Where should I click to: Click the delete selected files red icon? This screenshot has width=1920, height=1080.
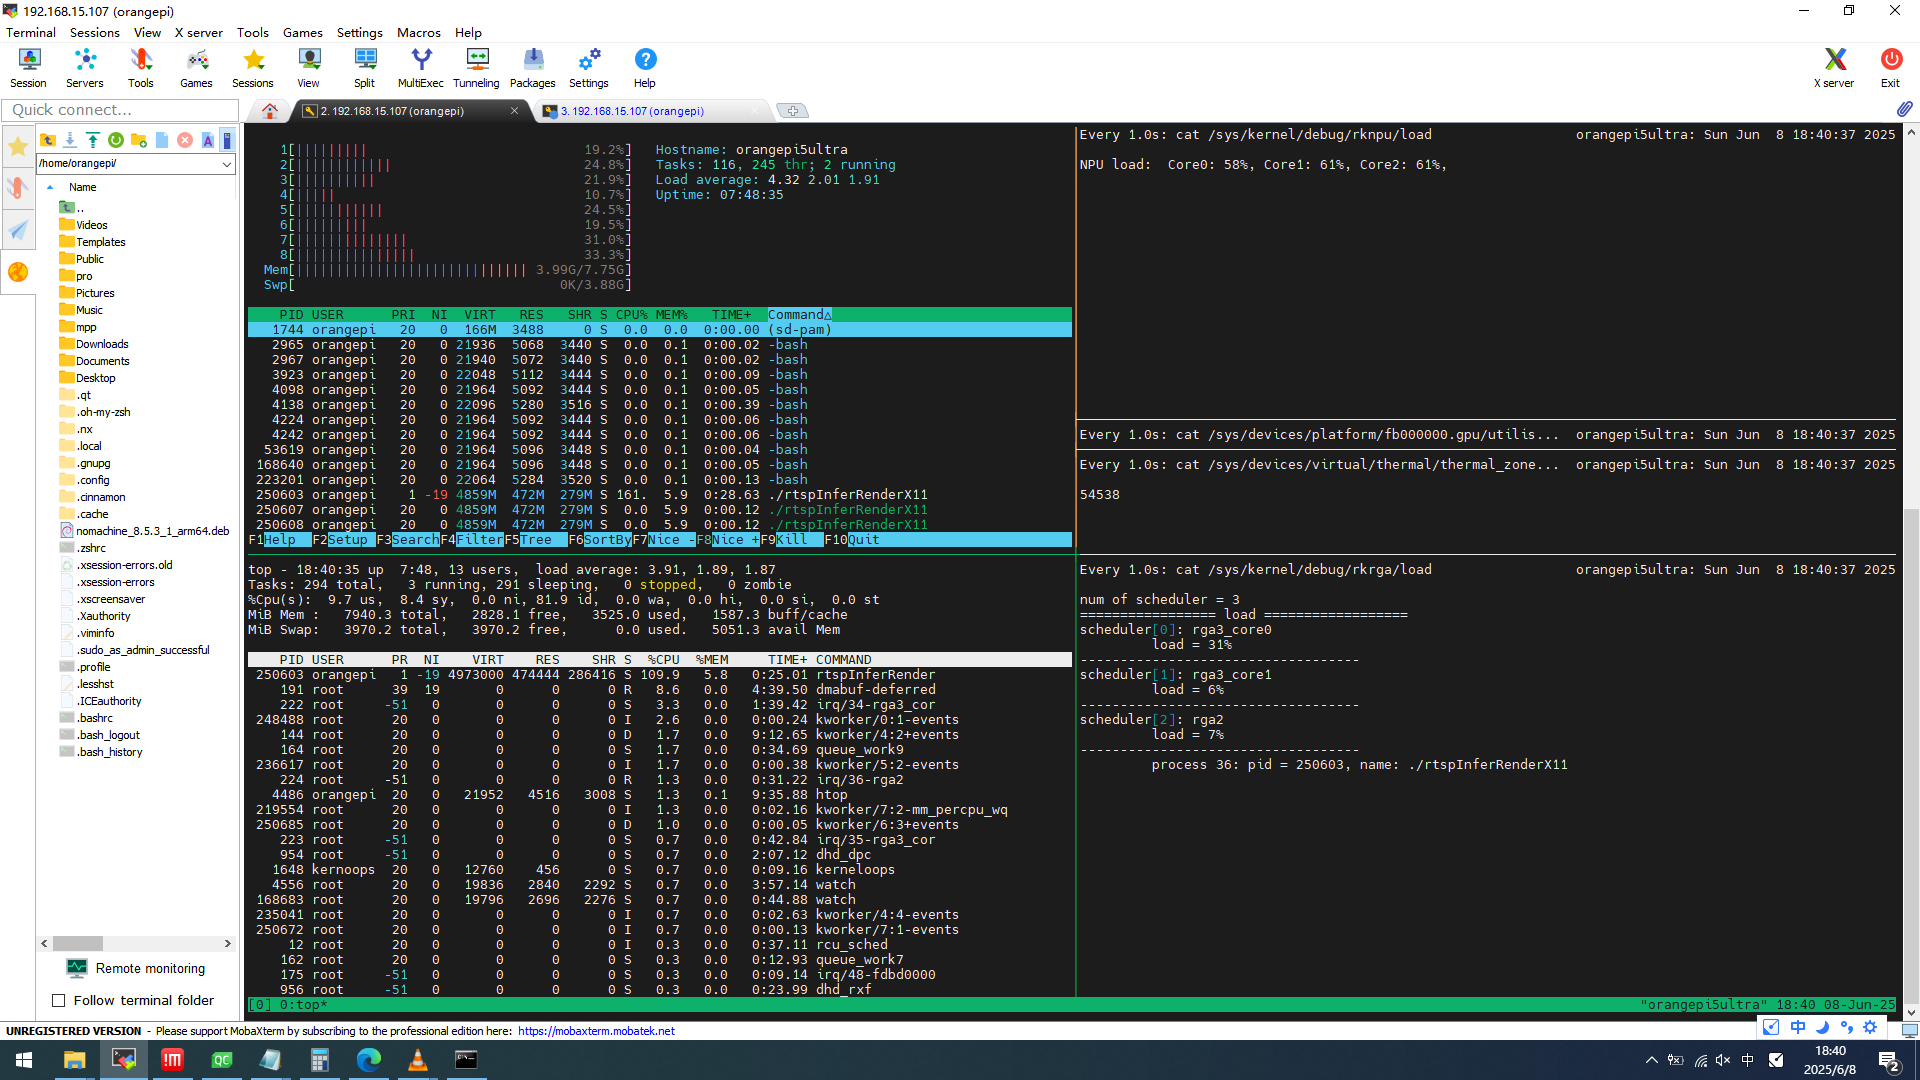[x=185, y=140]
